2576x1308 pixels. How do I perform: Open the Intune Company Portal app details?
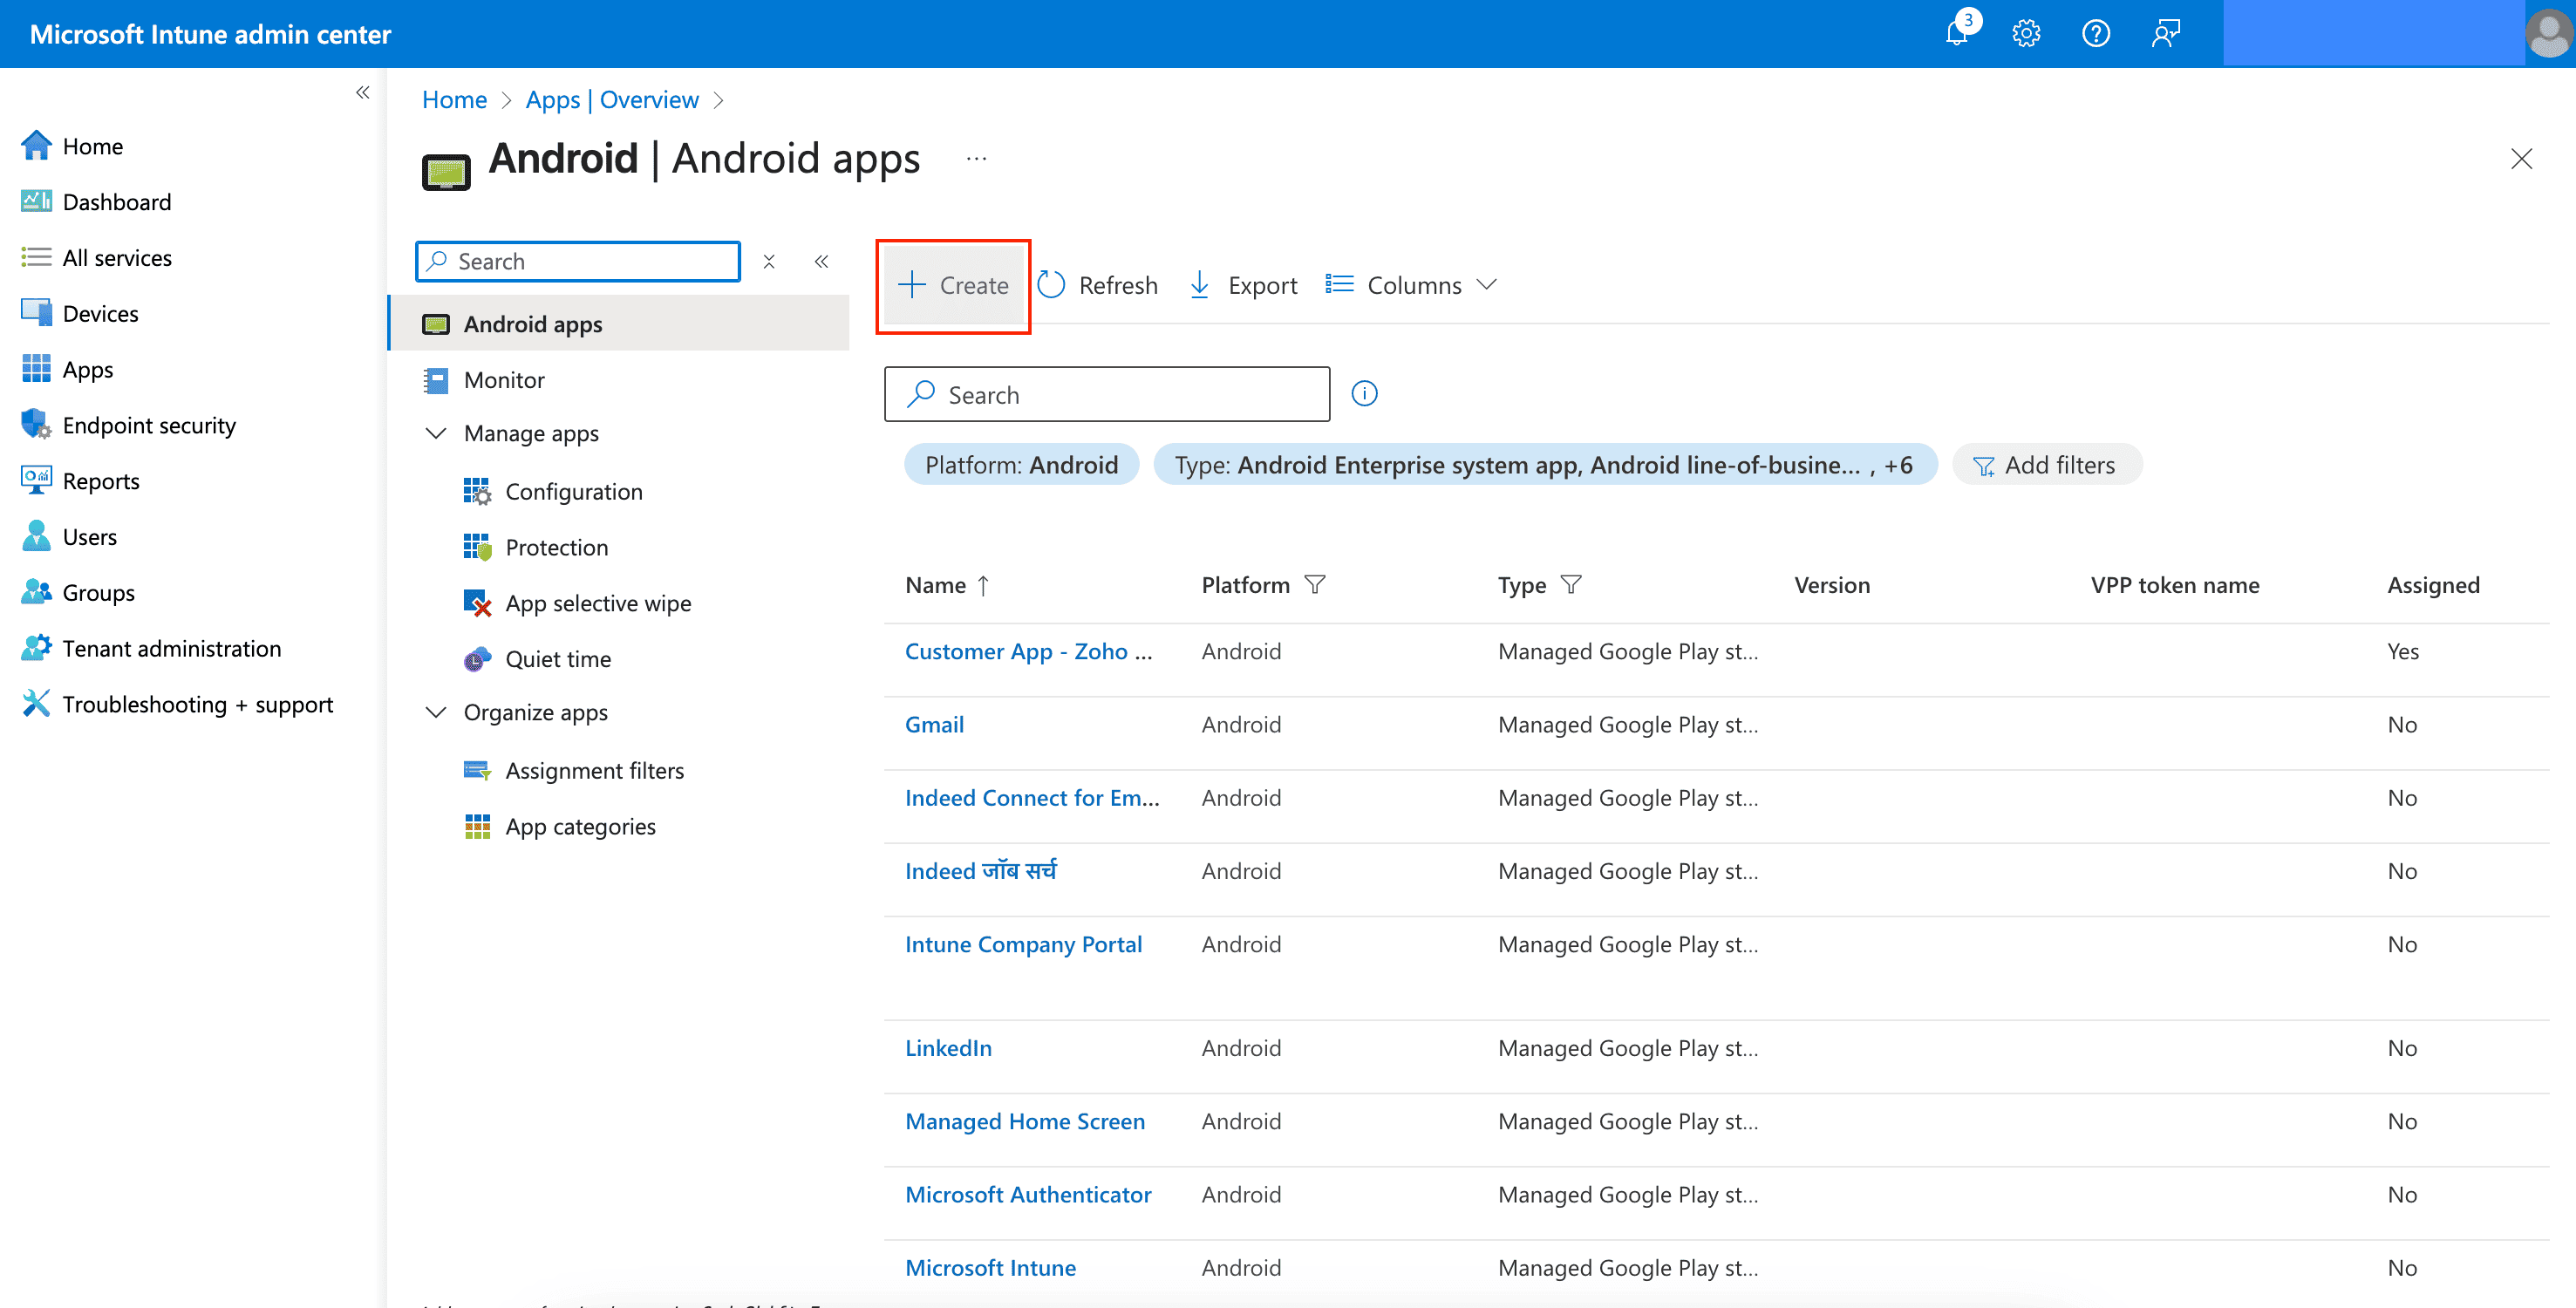[x=1023, y=943]
